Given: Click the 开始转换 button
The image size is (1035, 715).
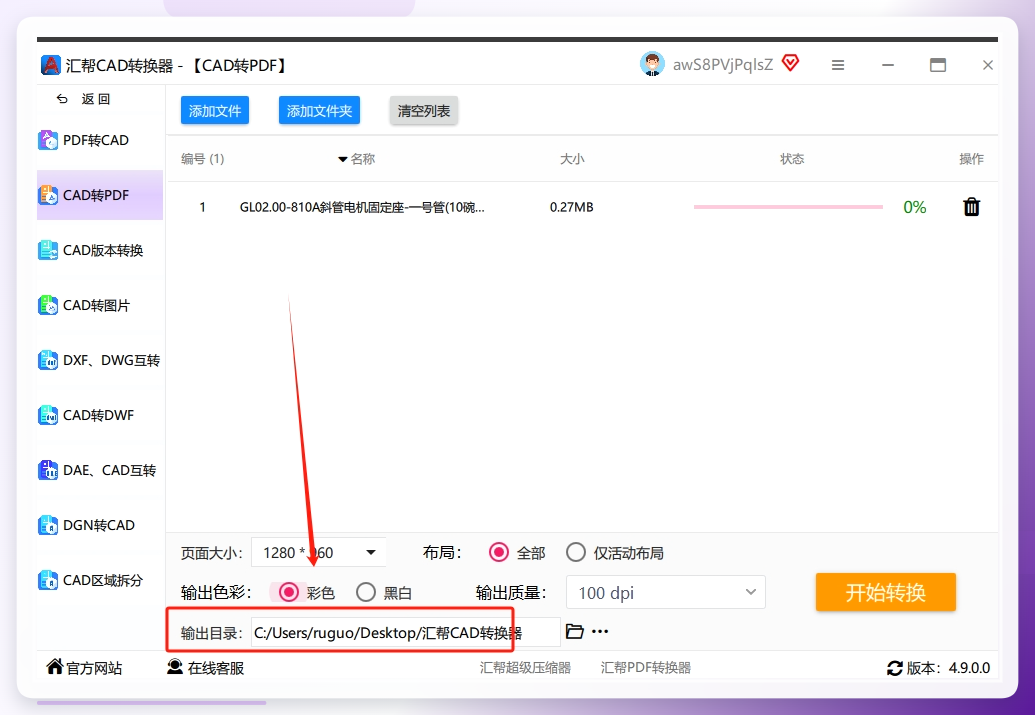Looking at the screenshot, I should click(886, 592).
